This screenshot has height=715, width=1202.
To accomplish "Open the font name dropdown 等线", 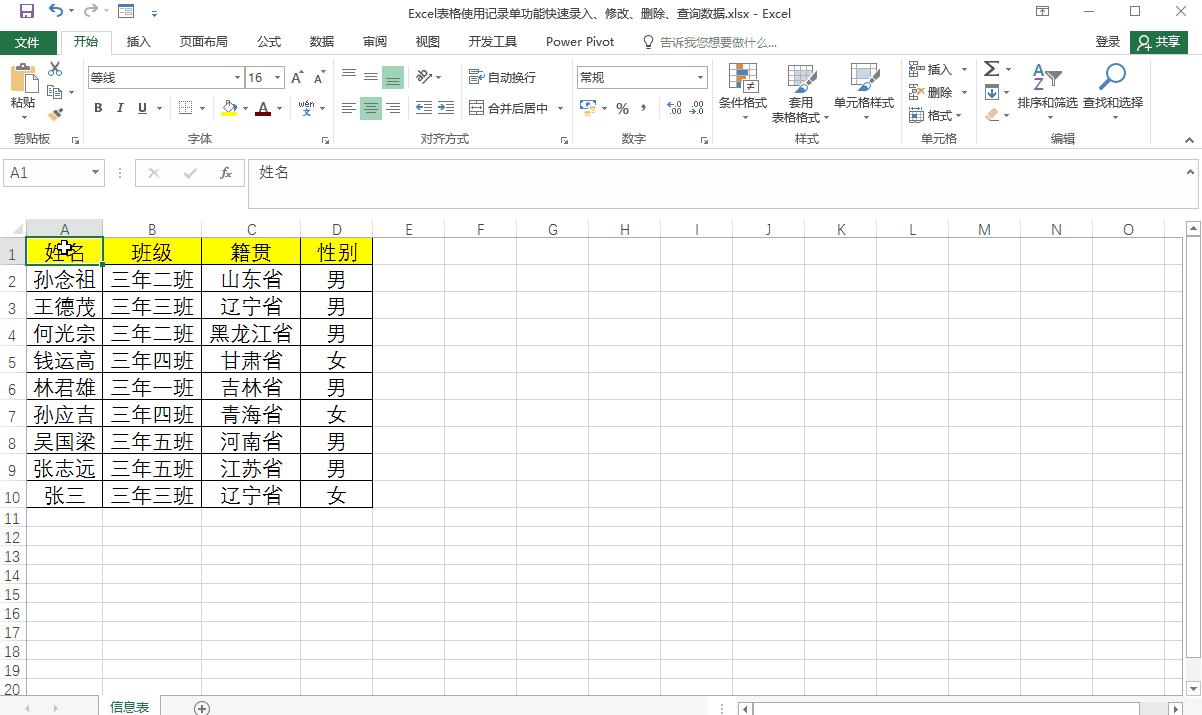I will point(237,77).
